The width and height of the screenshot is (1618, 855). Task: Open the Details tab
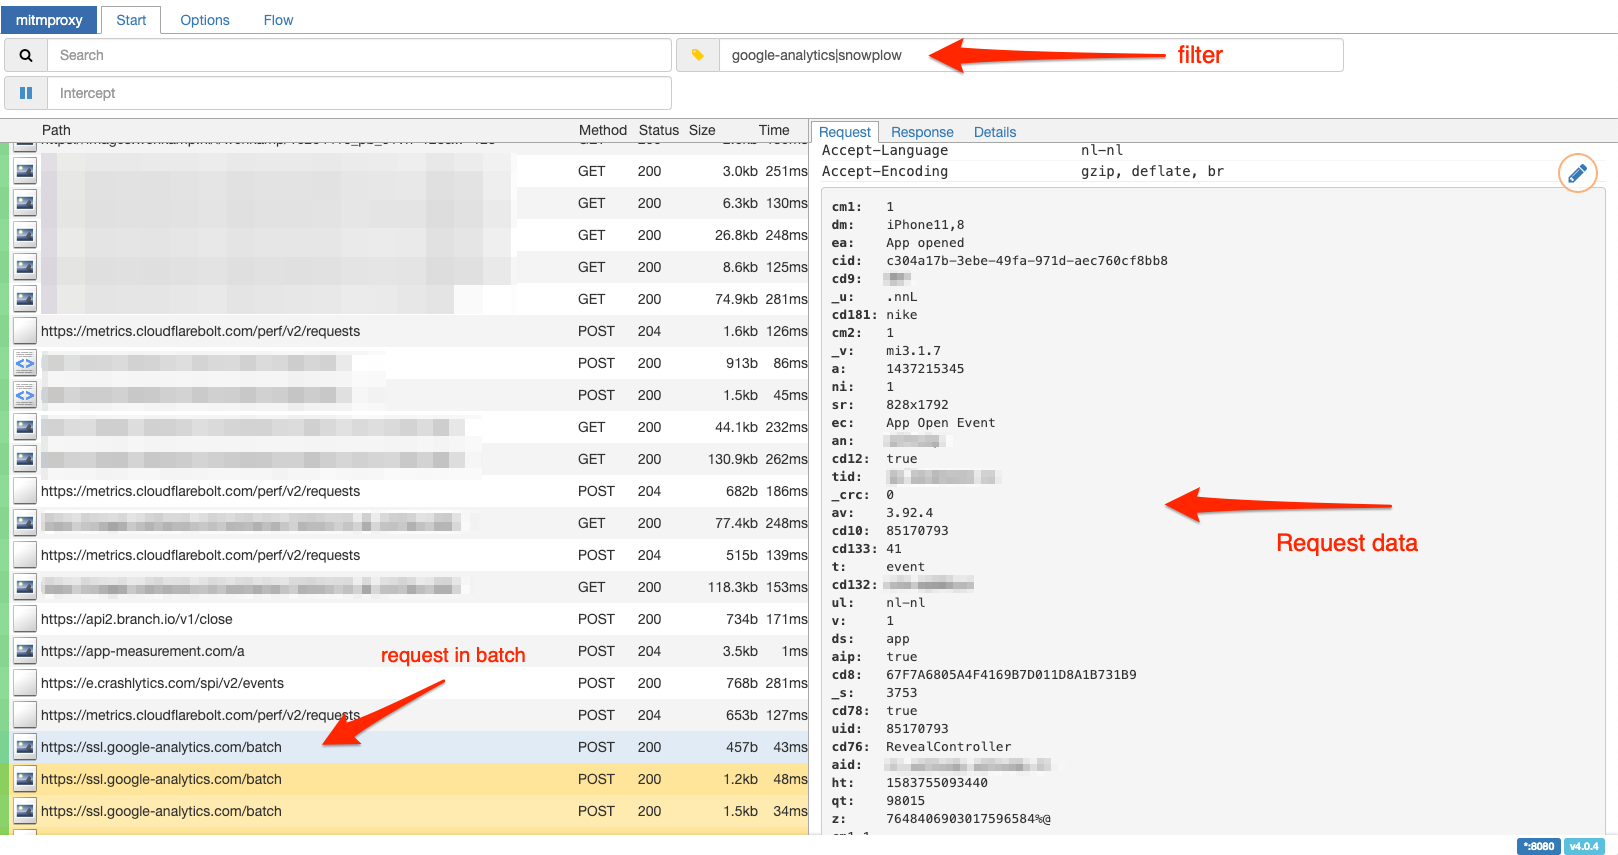[x=995, y=132]
